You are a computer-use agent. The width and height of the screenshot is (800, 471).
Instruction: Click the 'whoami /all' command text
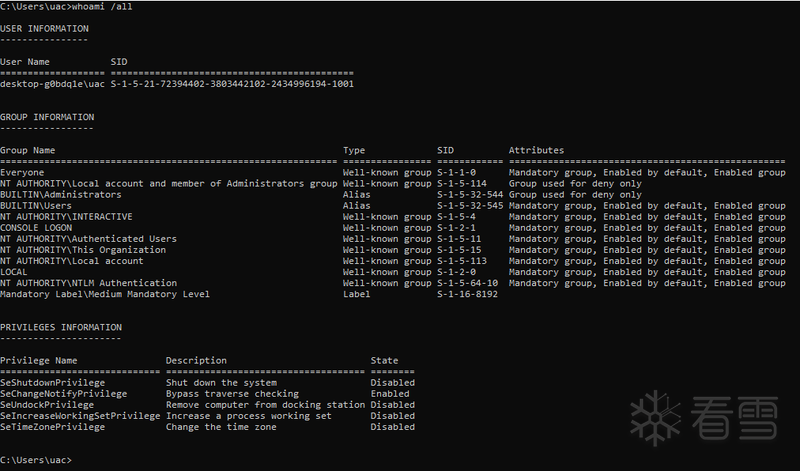(x=102, y=7)
